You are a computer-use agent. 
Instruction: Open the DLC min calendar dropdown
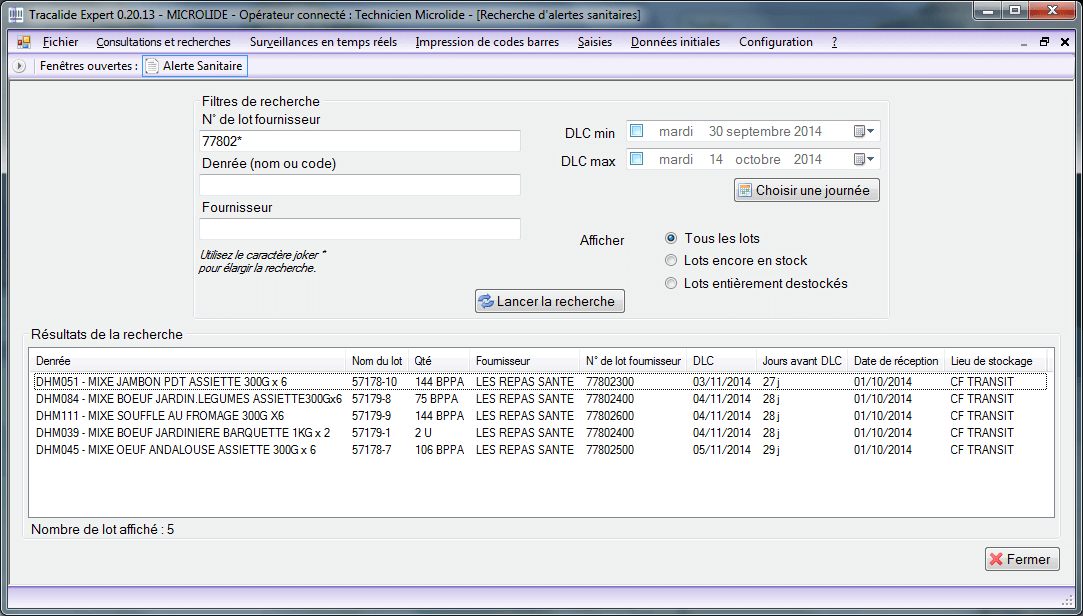click(x=864, y=131)
